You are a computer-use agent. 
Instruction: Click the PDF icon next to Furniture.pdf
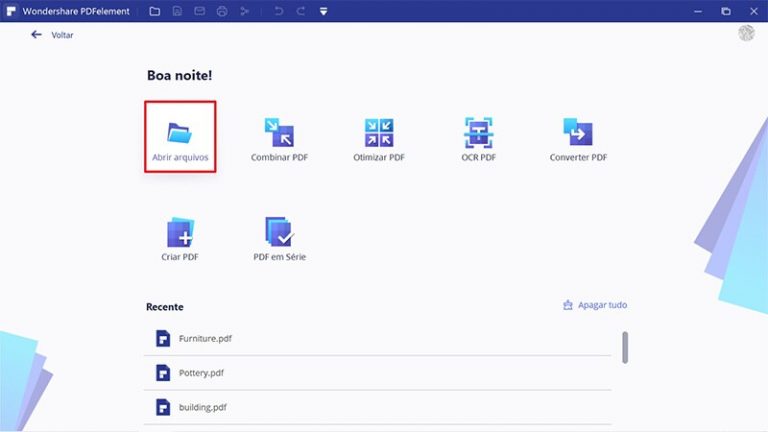pos(163,338)
